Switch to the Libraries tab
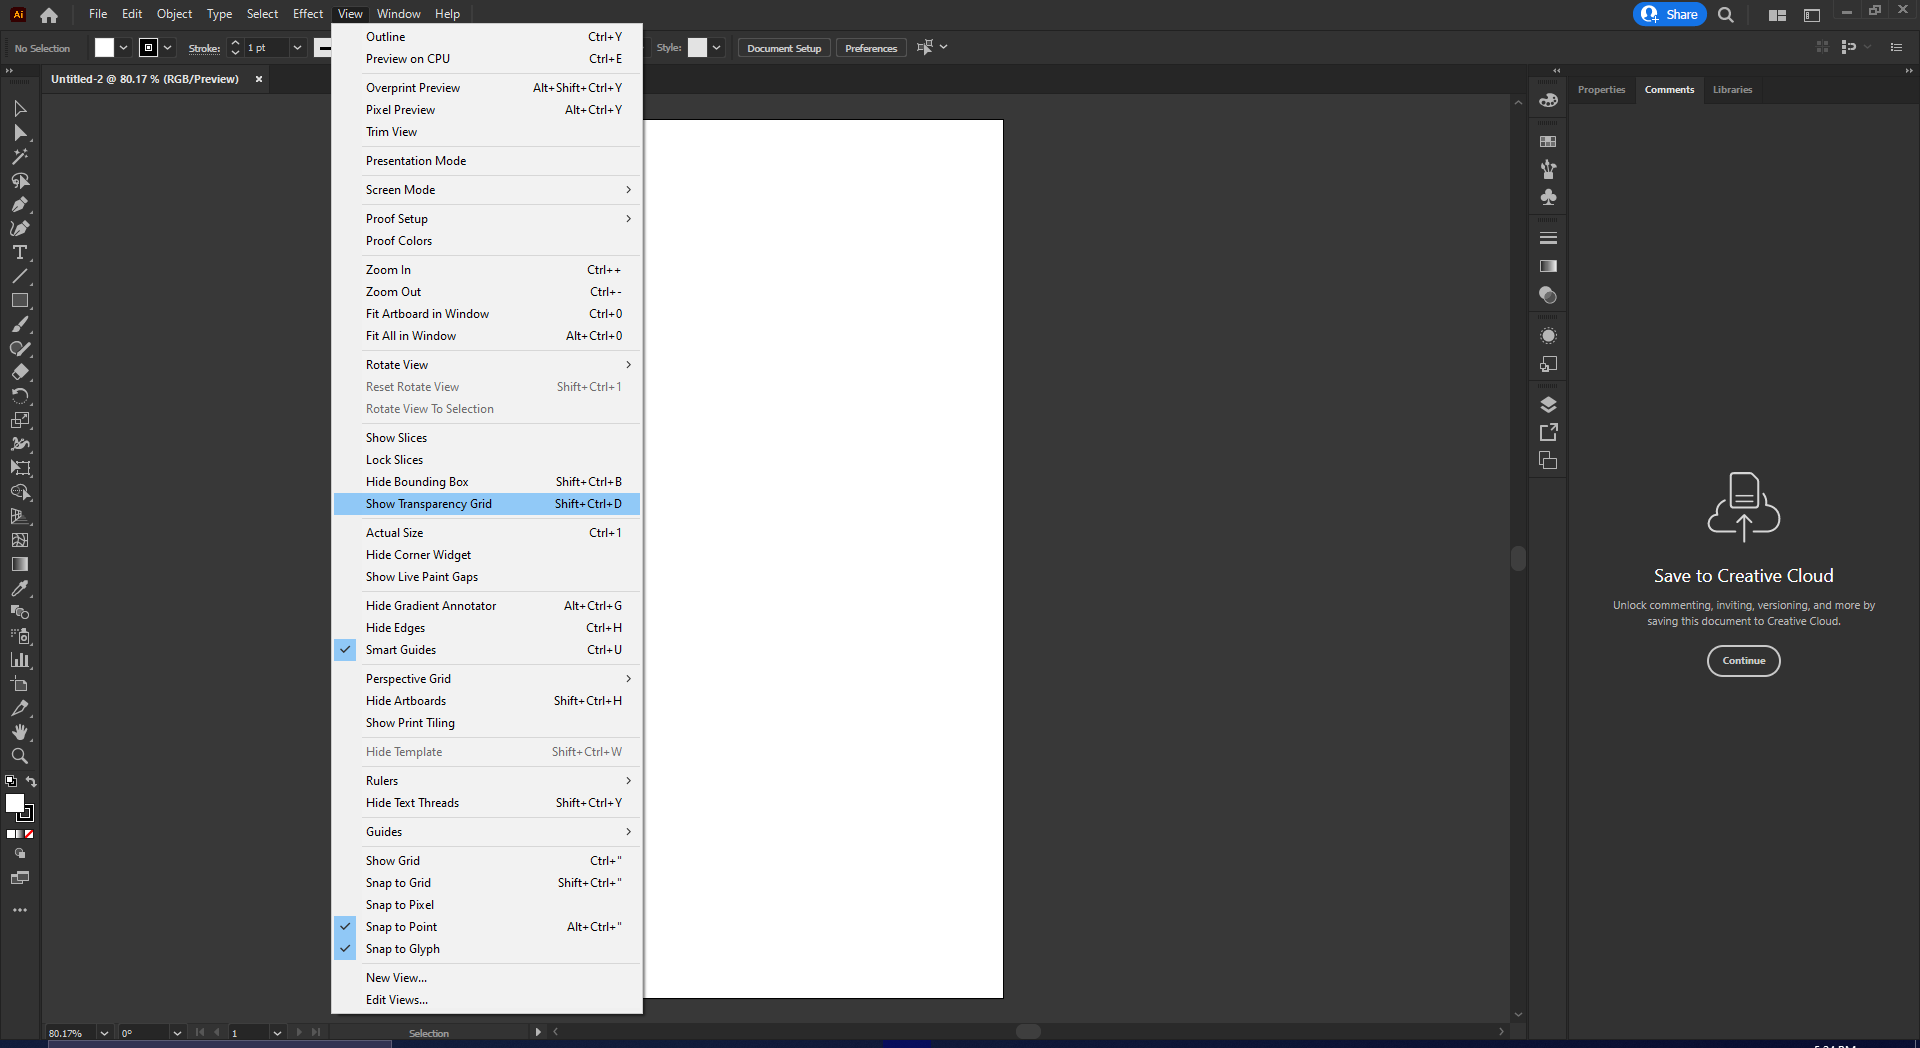This screenshot has width=1920, height=1048. 1732,90
